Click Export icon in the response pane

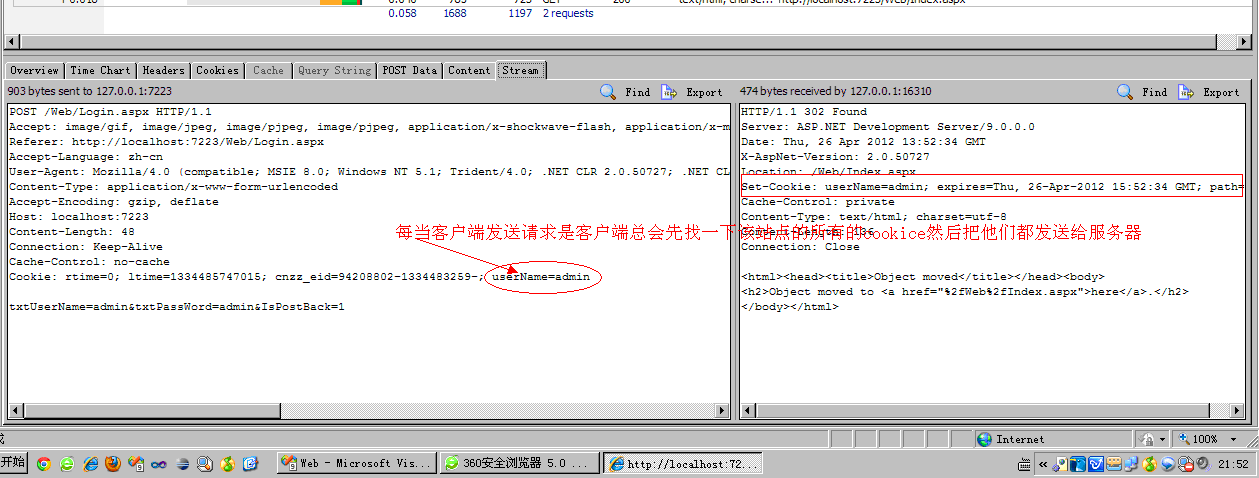pyautogui.click(x=1186, y=92)
